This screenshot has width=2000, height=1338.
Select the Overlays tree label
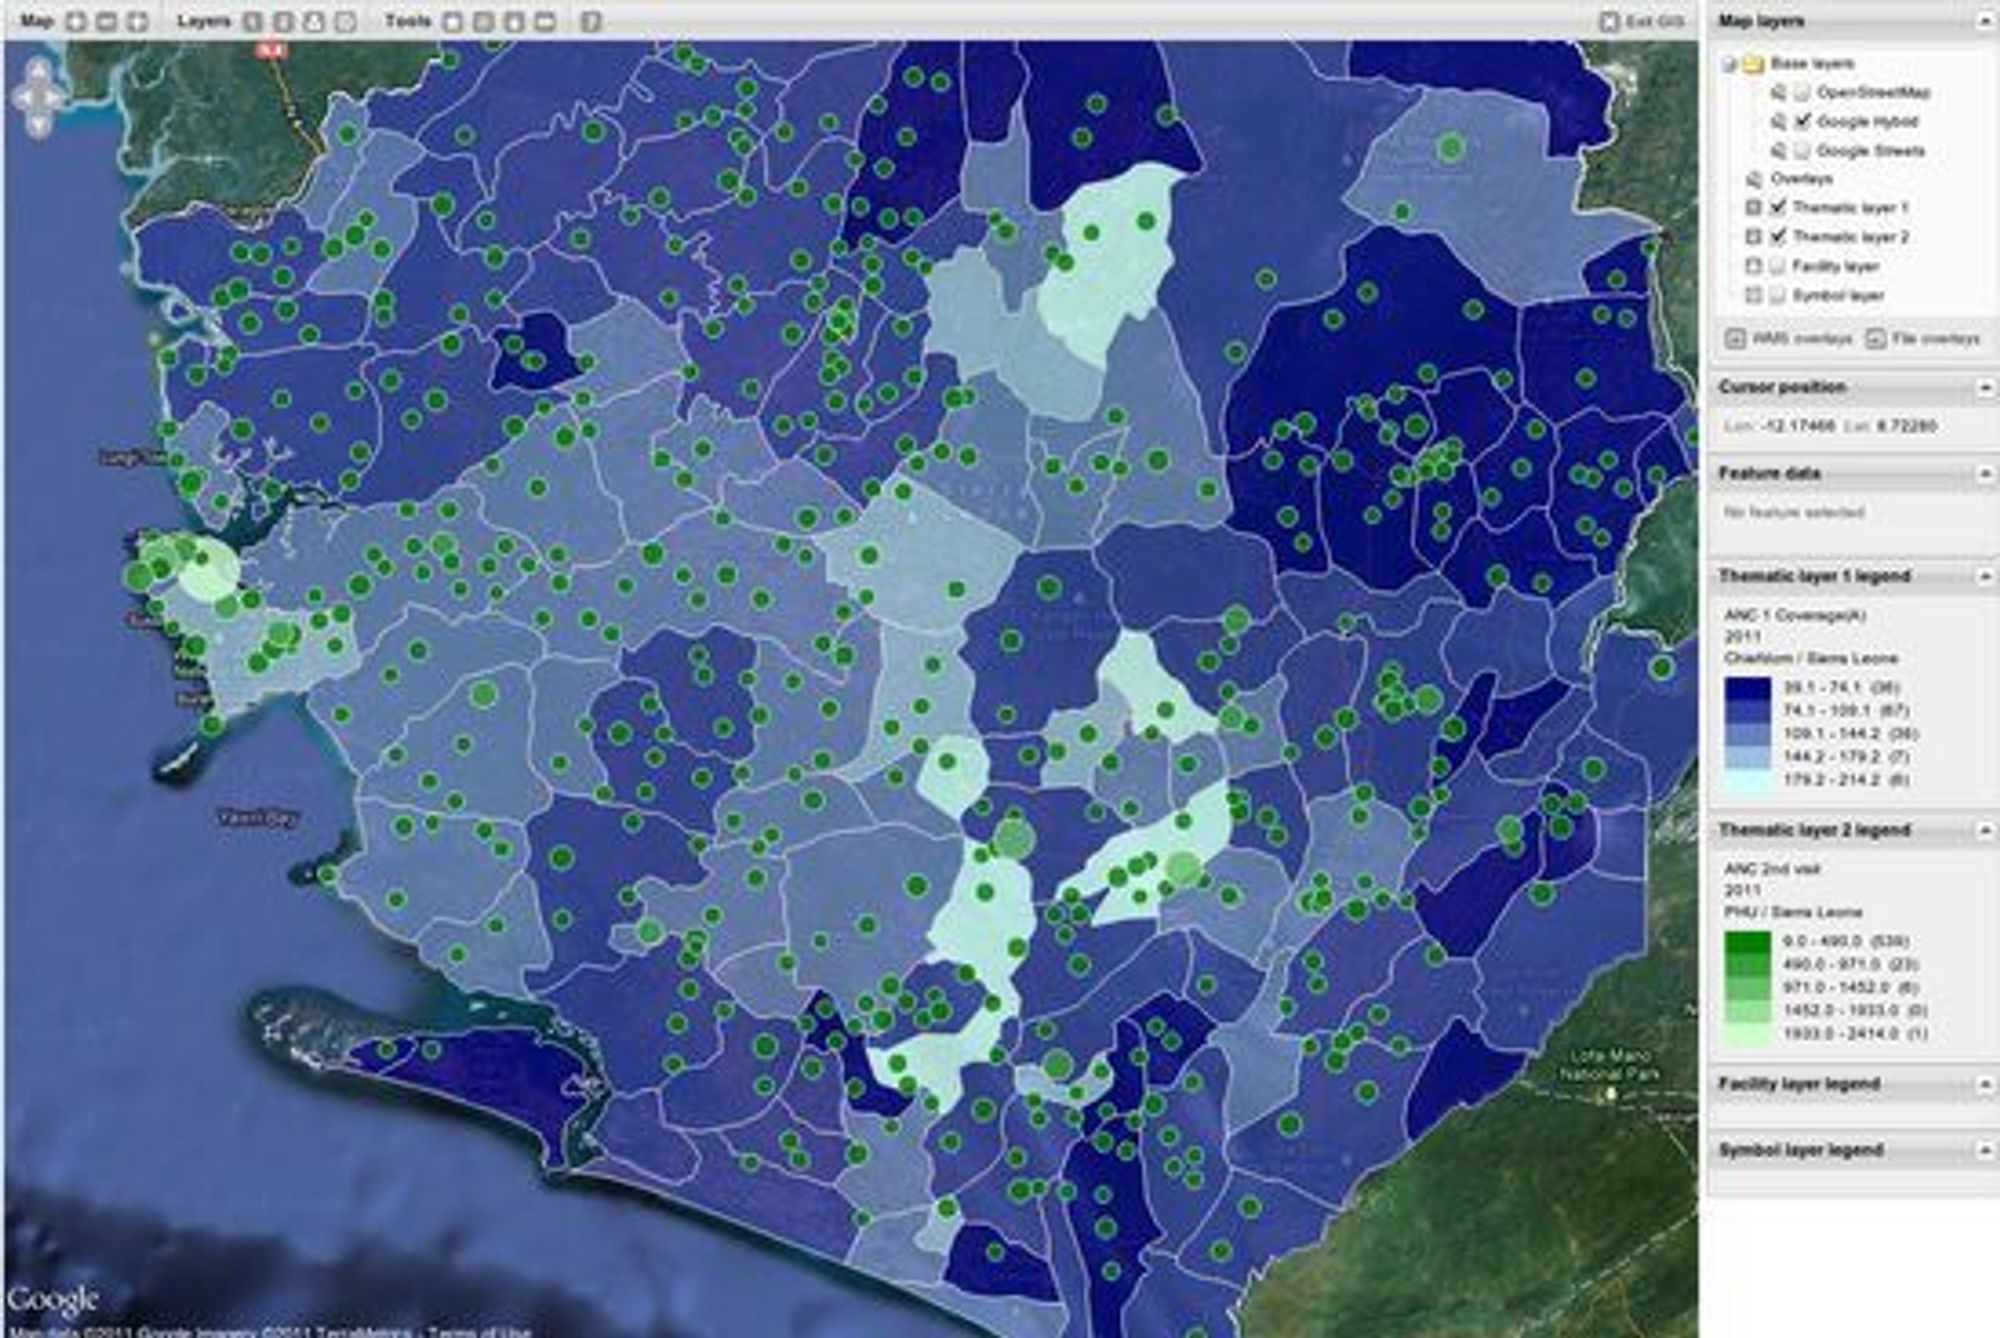coord(1801,180)
